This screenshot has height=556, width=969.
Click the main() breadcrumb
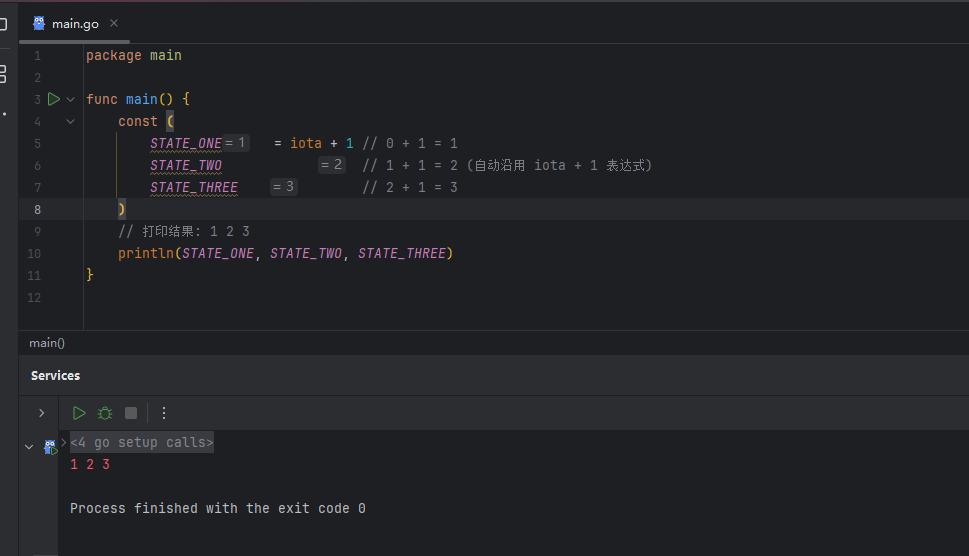[x=47, y=343]
